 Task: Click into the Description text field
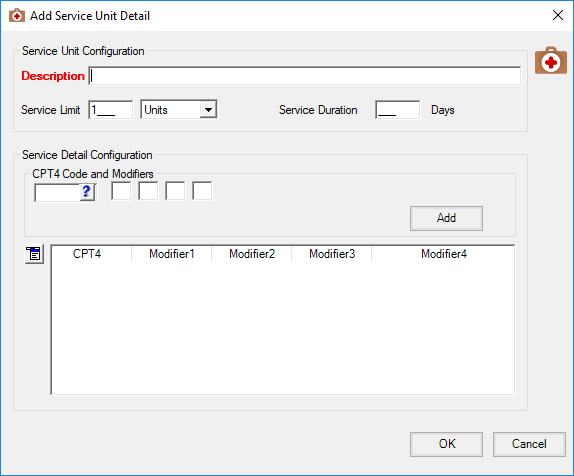click(305, 76)
